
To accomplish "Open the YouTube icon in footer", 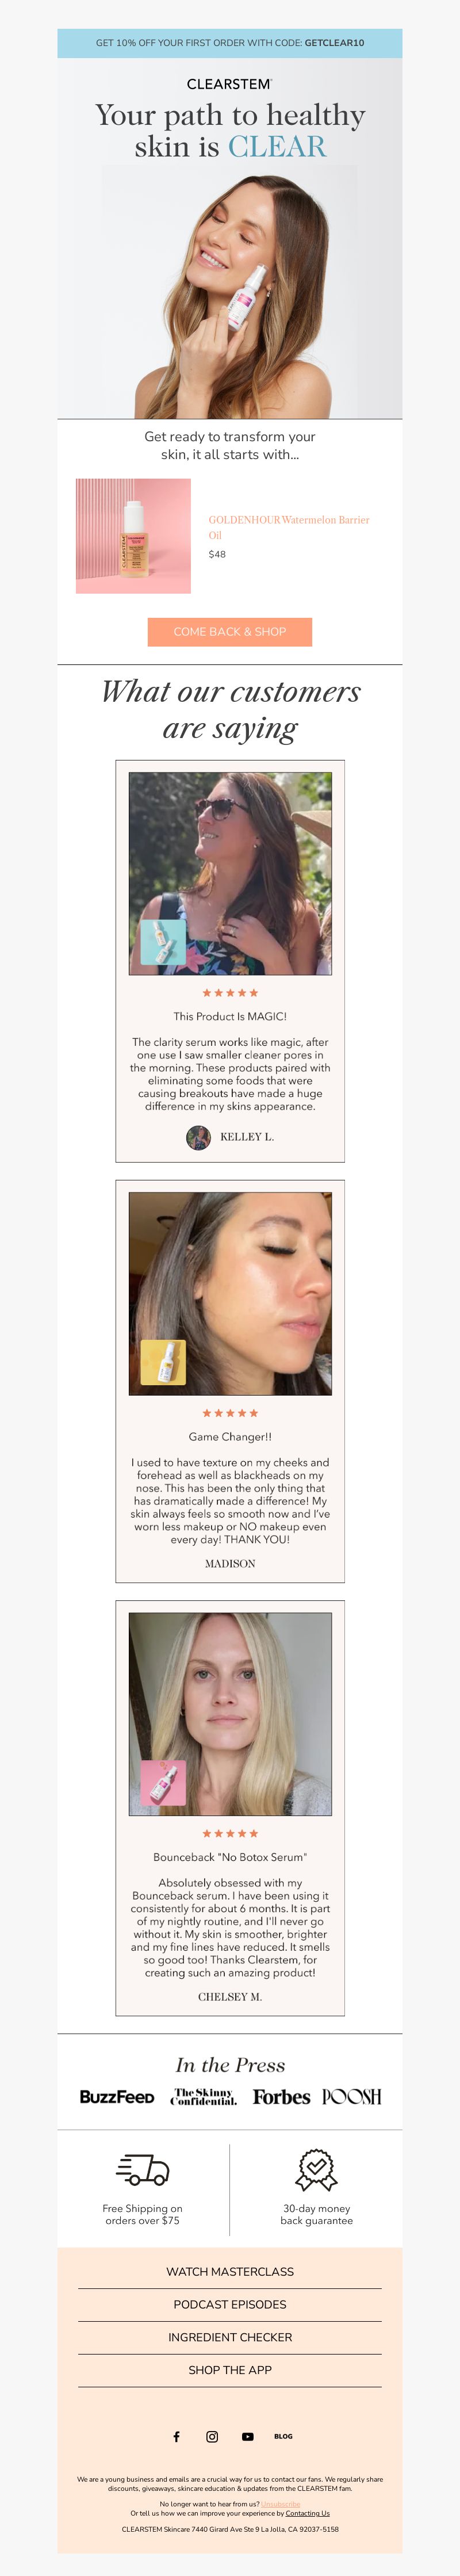I will pos(248,2436).
